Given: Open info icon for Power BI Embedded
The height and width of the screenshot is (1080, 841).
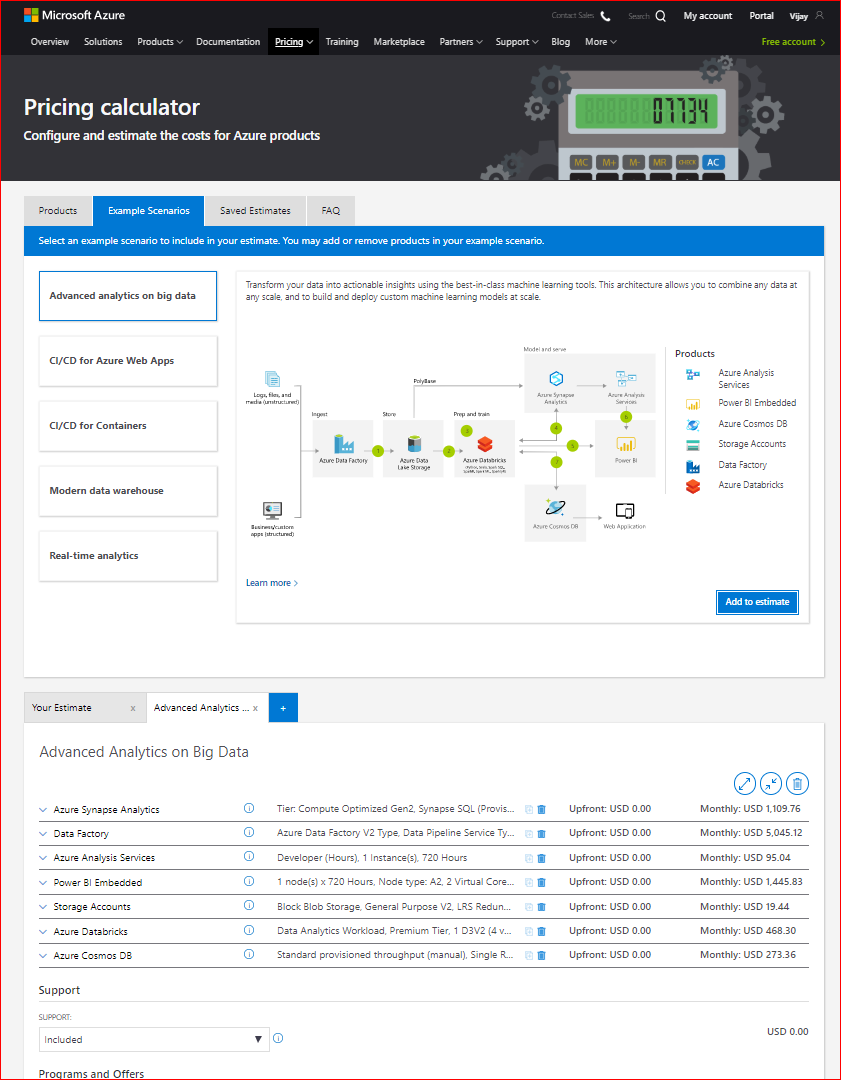Looking at the screenshot, I should (249, 881).
